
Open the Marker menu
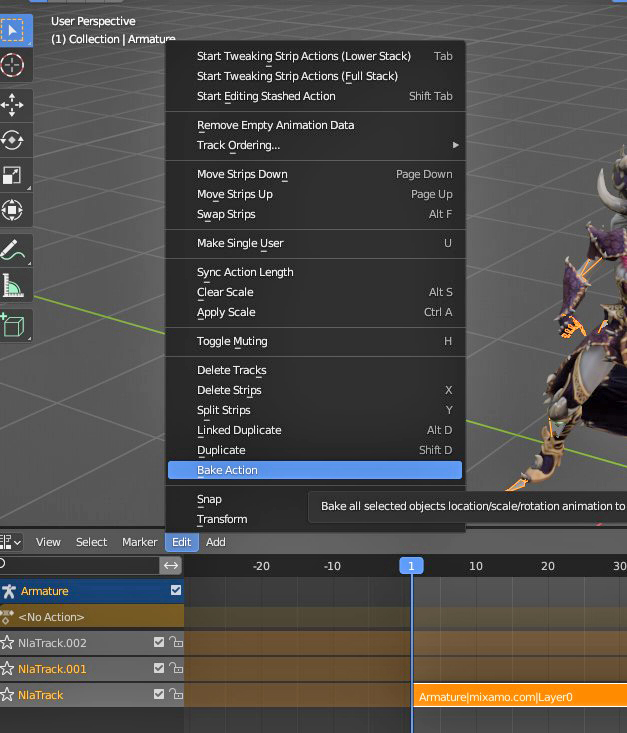point(139,542)
